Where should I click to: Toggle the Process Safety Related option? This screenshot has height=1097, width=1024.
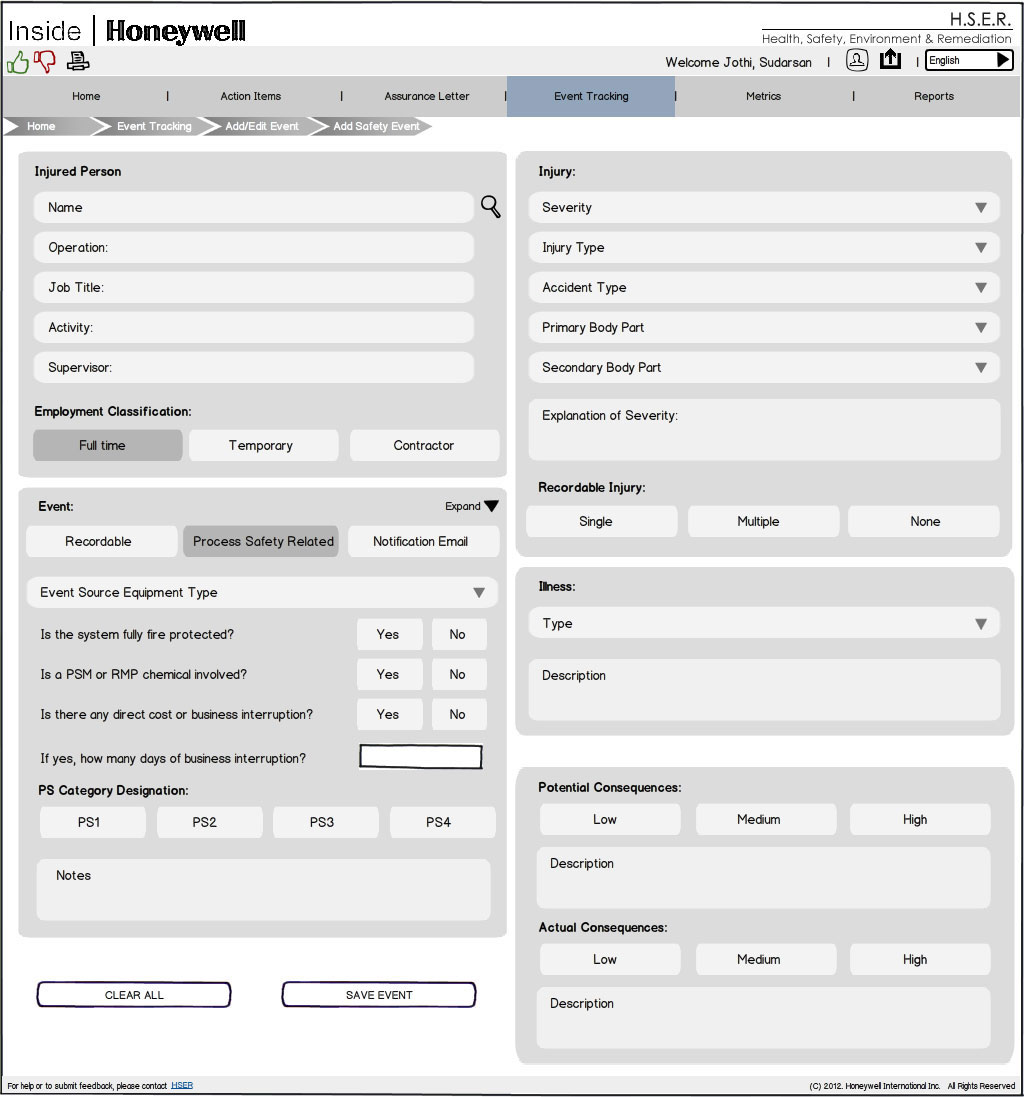[x=263, y=542]
